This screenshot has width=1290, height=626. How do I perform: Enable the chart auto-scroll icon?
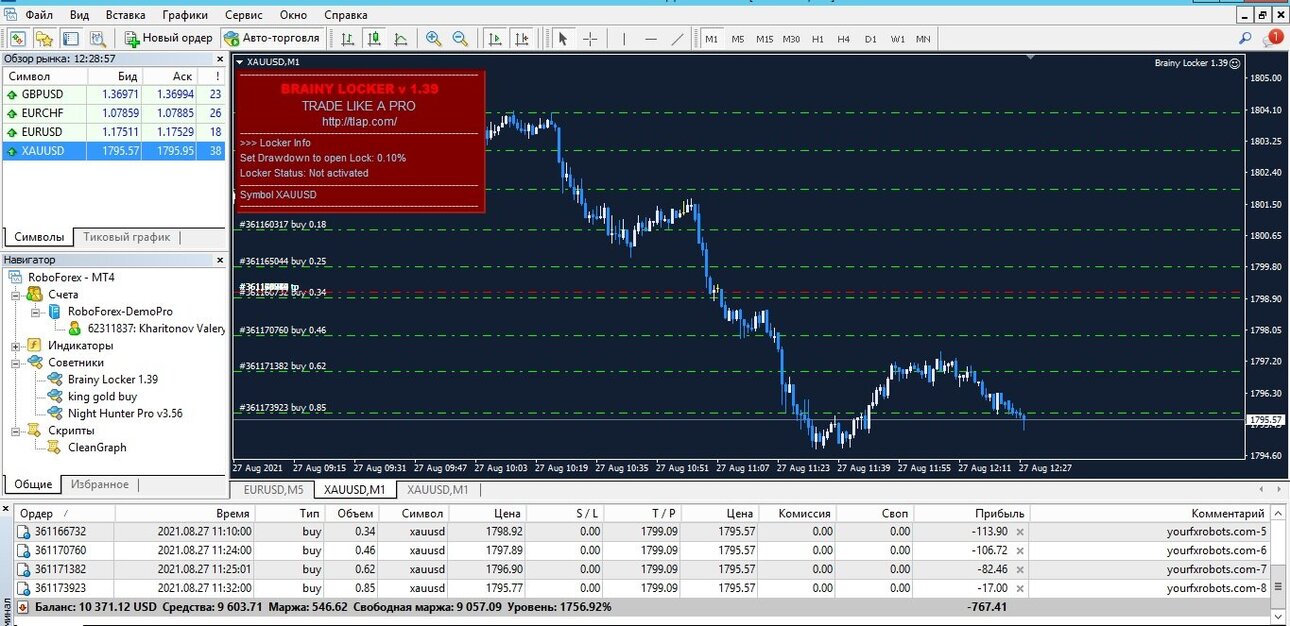pos(494,38)
